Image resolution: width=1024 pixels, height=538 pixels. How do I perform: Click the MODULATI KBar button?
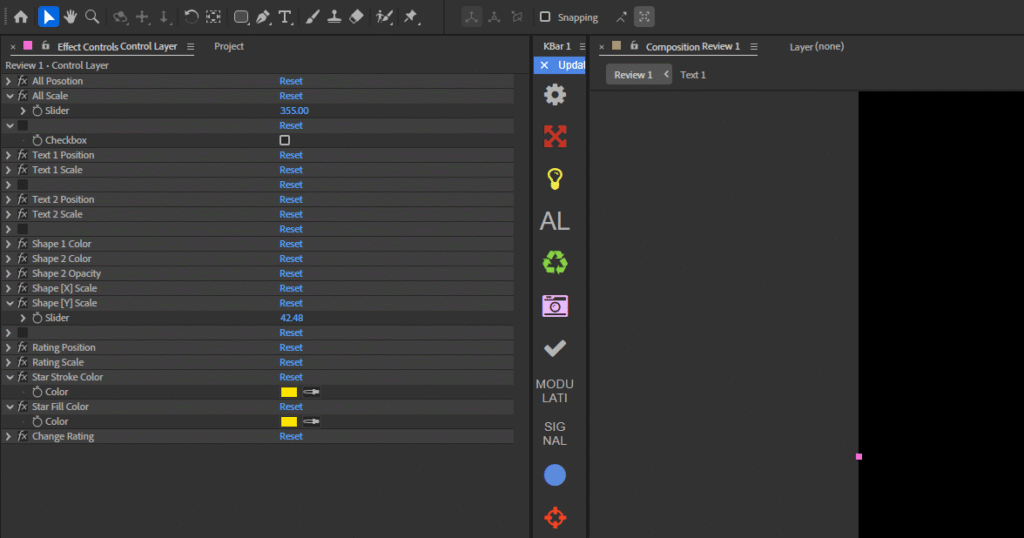coord(554,391)
